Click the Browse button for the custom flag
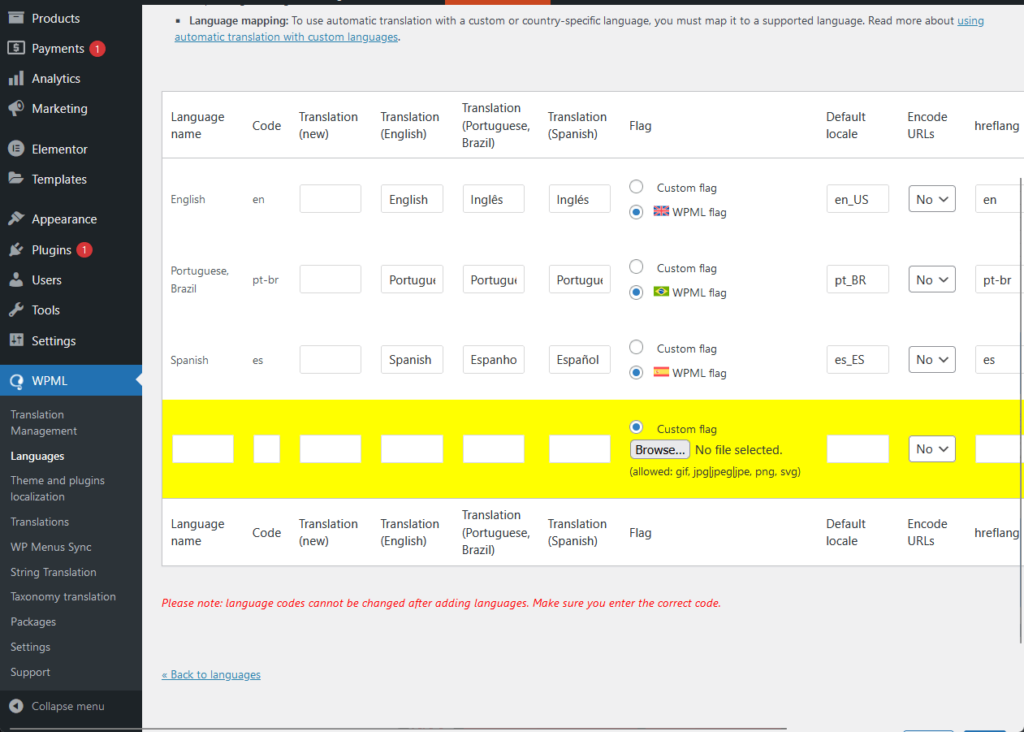1024x732 pixels. (659, 449)
